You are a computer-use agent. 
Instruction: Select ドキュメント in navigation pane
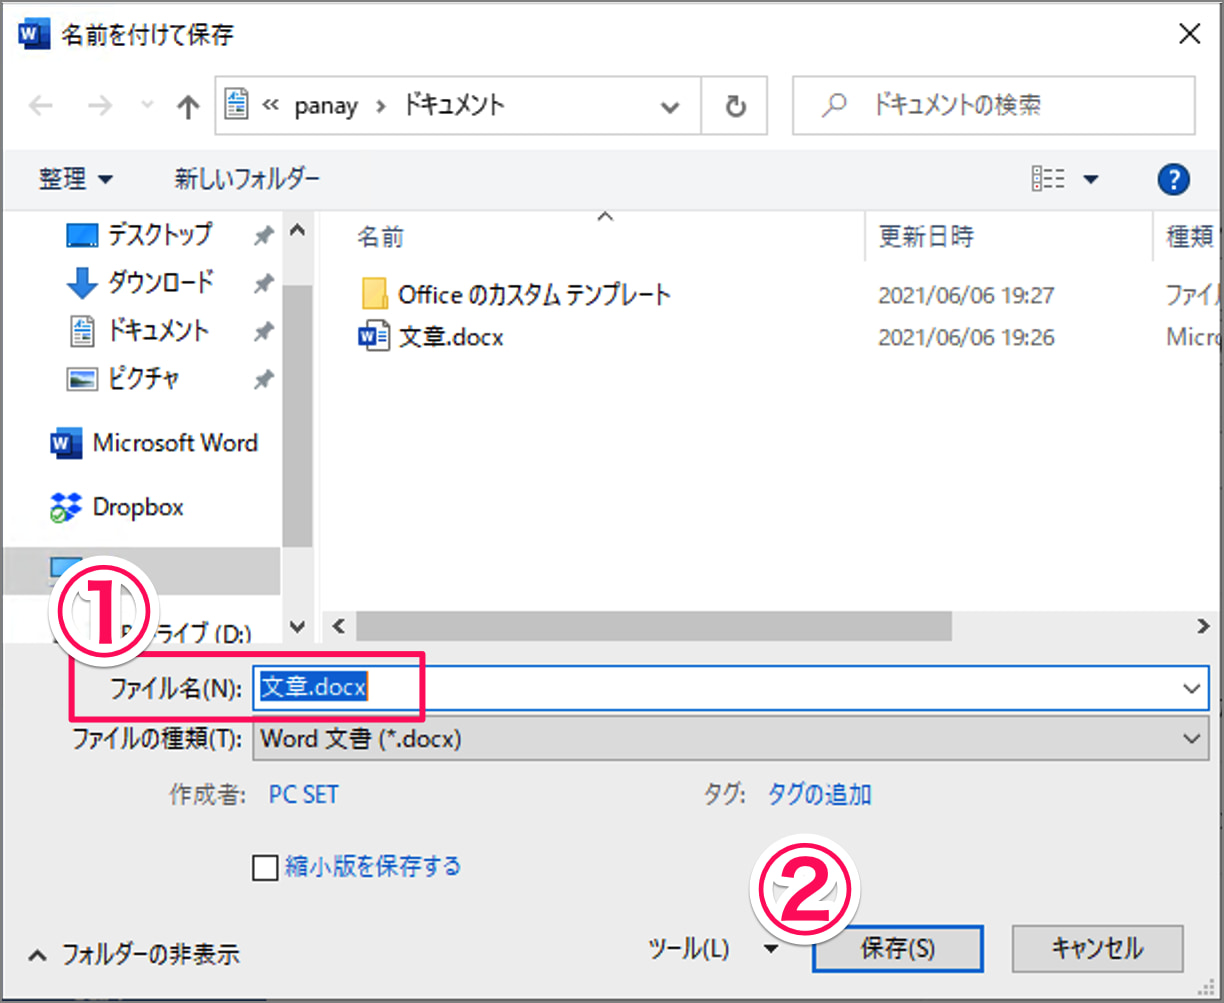pyautogui.click(x=159, y=330)
